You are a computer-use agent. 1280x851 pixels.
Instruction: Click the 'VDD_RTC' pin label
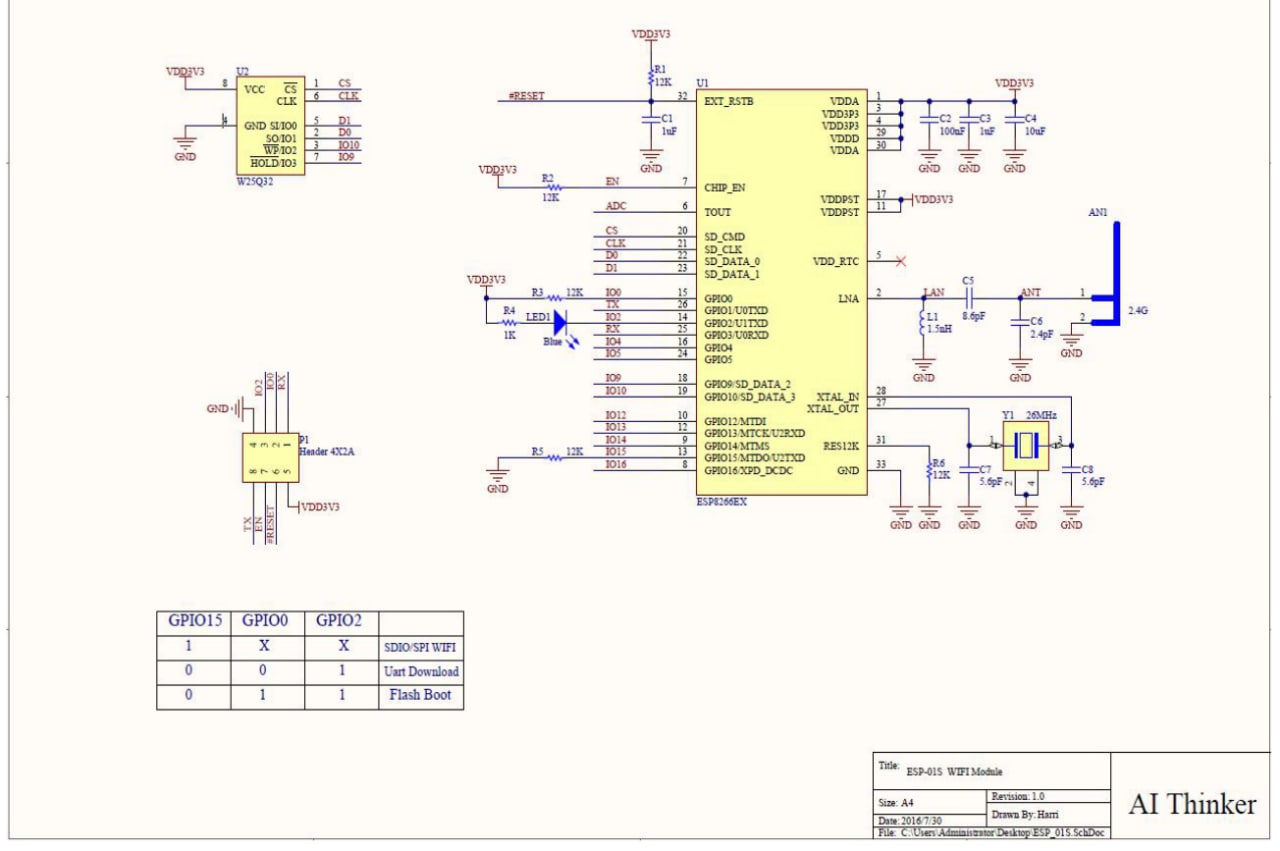836,261
